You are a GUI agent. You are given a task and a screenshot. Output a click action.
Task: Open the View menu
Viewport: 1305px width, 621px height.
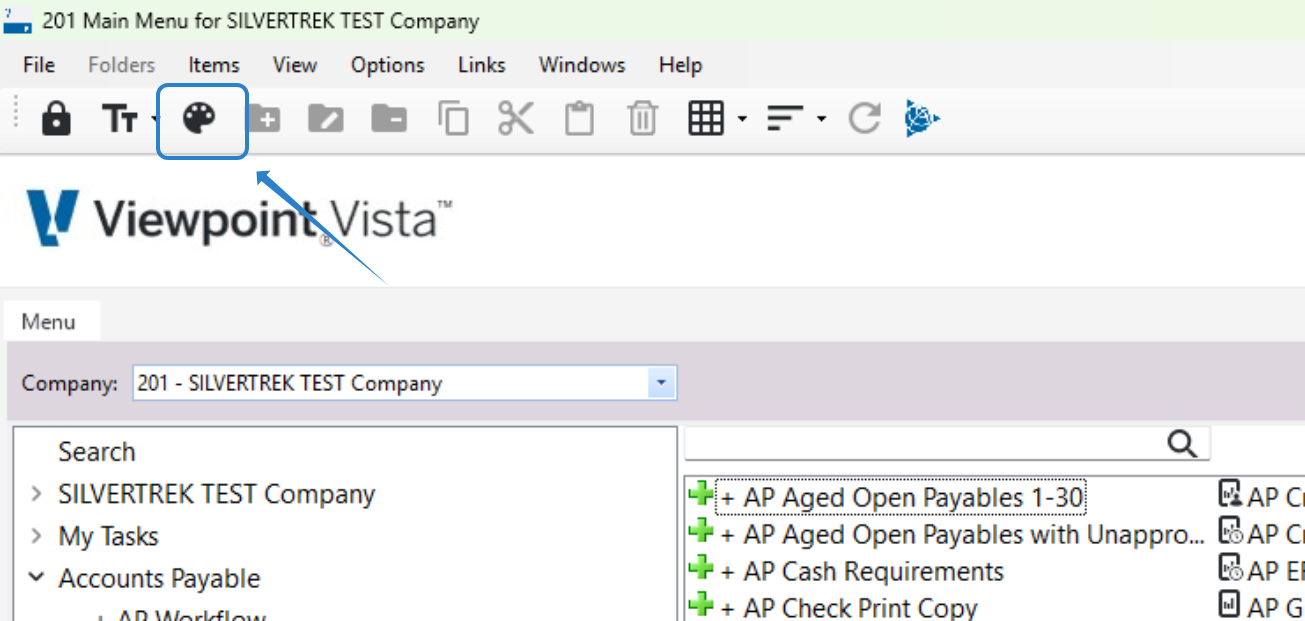coord(295,65)
